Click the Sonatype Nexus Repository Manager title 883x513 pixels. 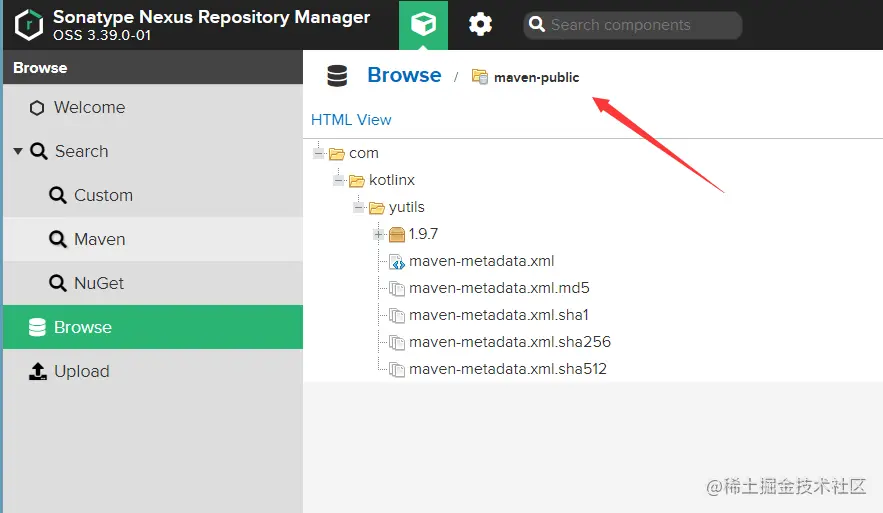(x=211, y=17)
